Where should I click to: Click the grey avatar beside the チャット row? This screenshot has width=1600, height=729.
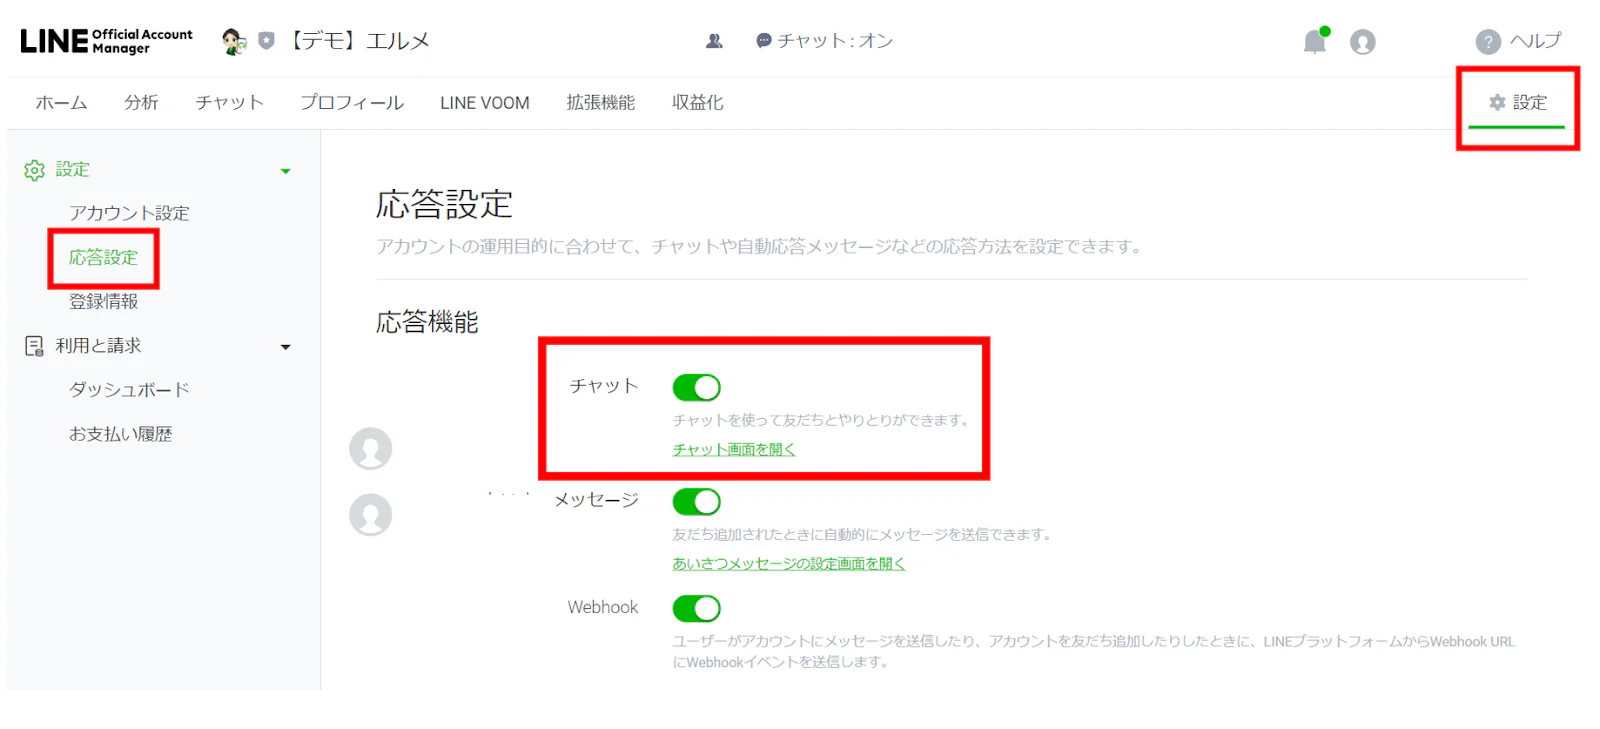[371, 448]
